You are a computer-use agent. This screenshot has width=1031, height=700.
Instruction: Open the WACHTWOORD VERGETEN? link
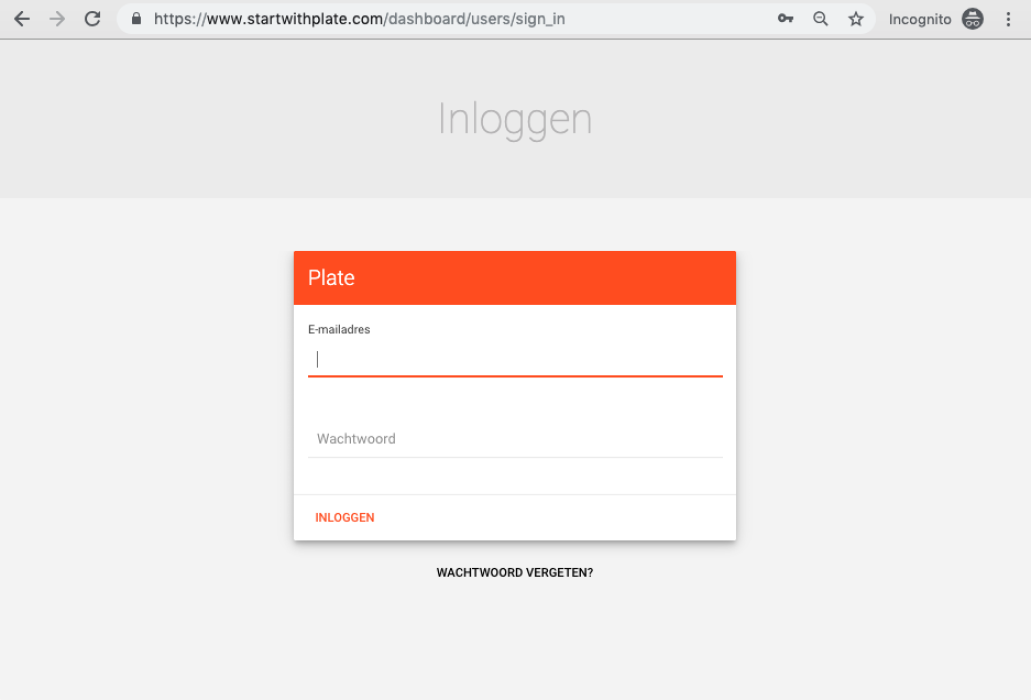click(x=515, y=573)
